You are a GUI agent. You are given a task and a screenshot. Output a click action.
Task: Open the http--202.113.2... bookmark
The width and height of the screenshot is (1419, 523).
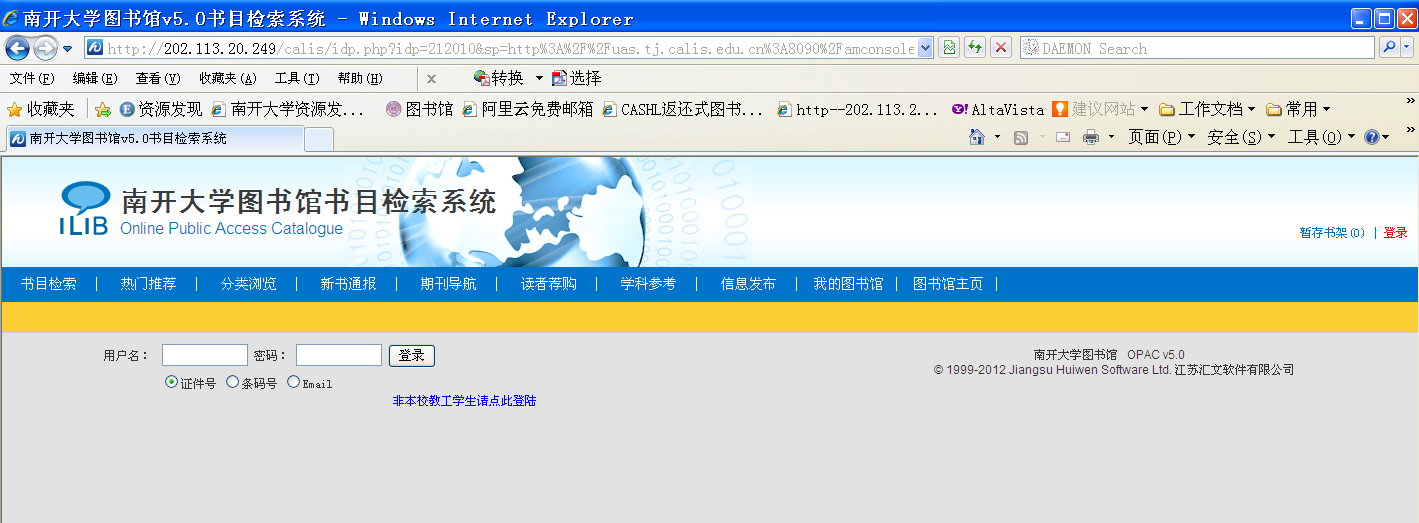click(858, 109)
